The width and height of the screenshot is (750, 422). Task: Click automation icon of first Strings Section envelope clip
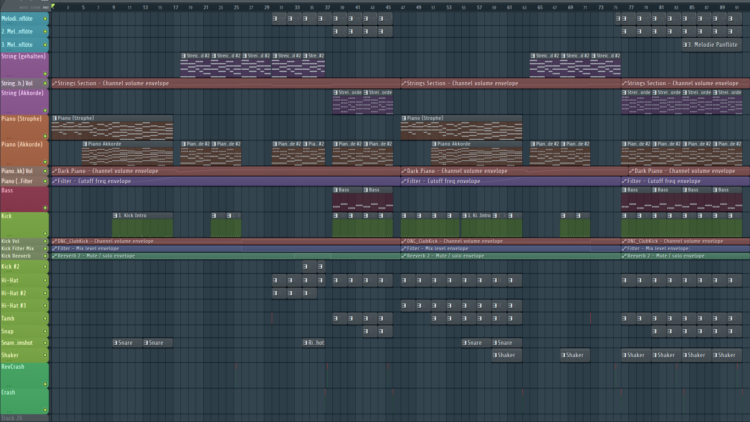tap(55, 83)
